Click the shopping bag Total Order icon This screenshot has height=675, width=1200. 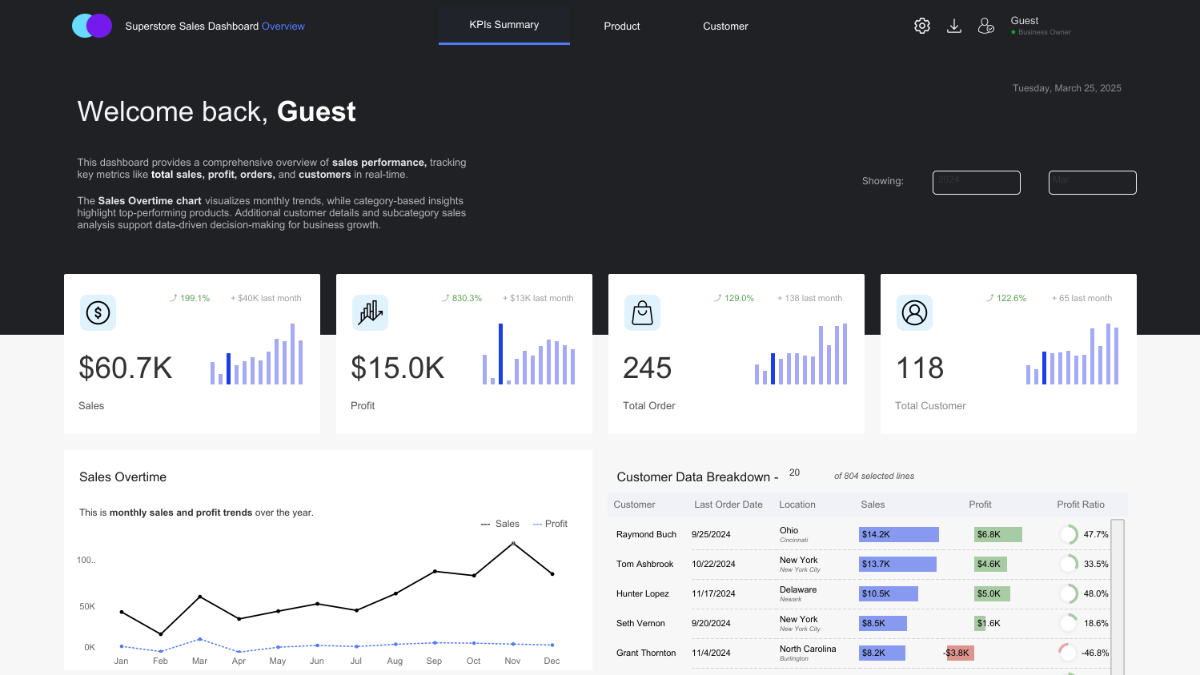pyautogui.click(x=642, y=313)
